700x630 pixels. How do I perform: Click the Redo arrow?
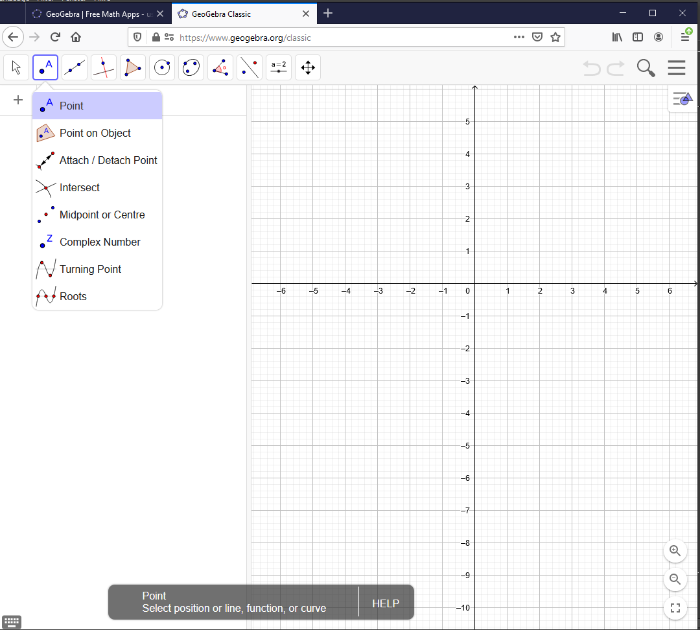(x=616, y=68)
